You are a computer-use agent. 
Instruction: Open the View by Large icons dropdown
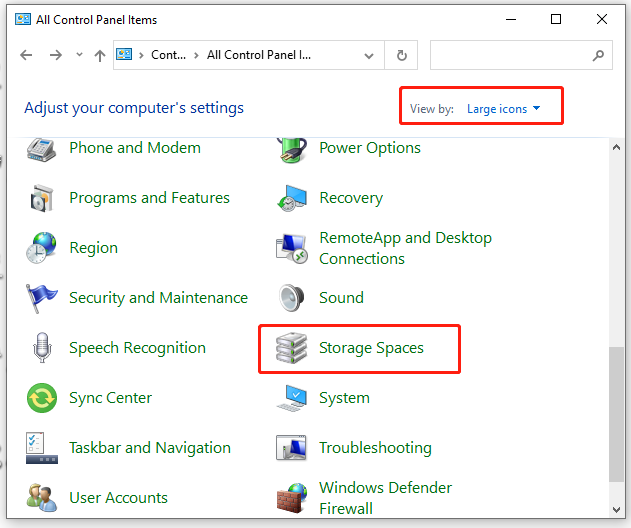(x=503, y=109)
